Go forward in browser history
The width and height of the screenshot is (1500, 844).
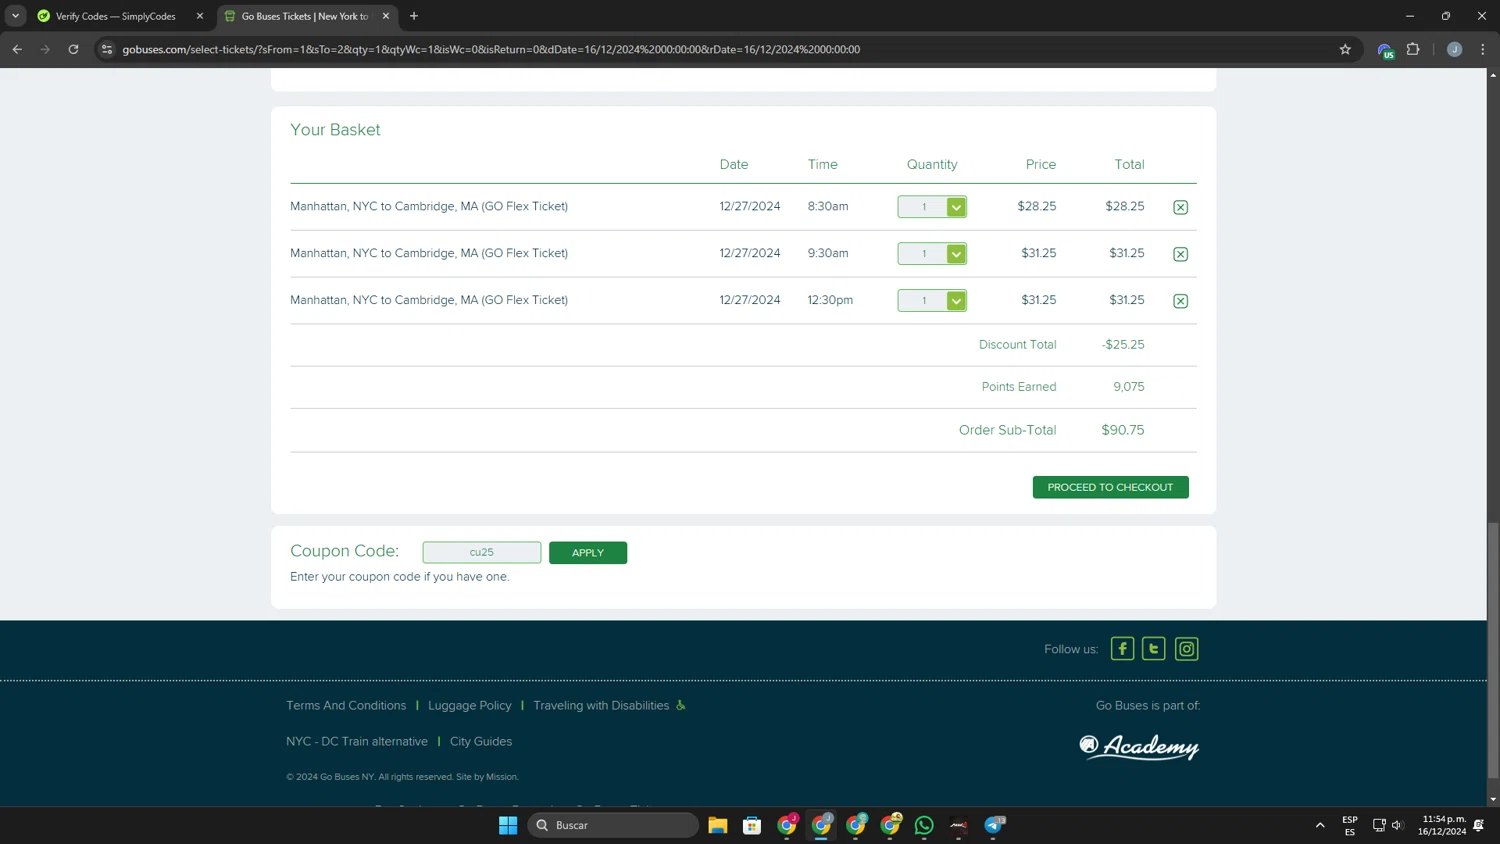pyautogui.click(x=45, y=49)
